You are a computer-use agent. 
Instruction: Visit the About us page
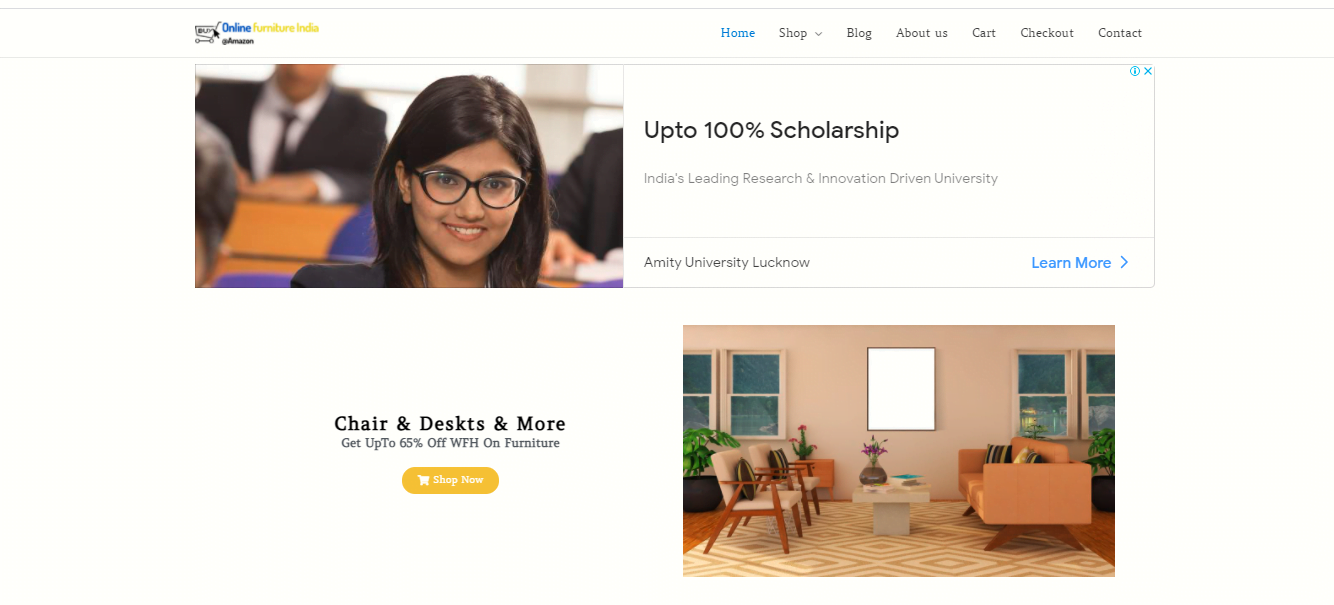pyautogui.click(x=922, y=33)
